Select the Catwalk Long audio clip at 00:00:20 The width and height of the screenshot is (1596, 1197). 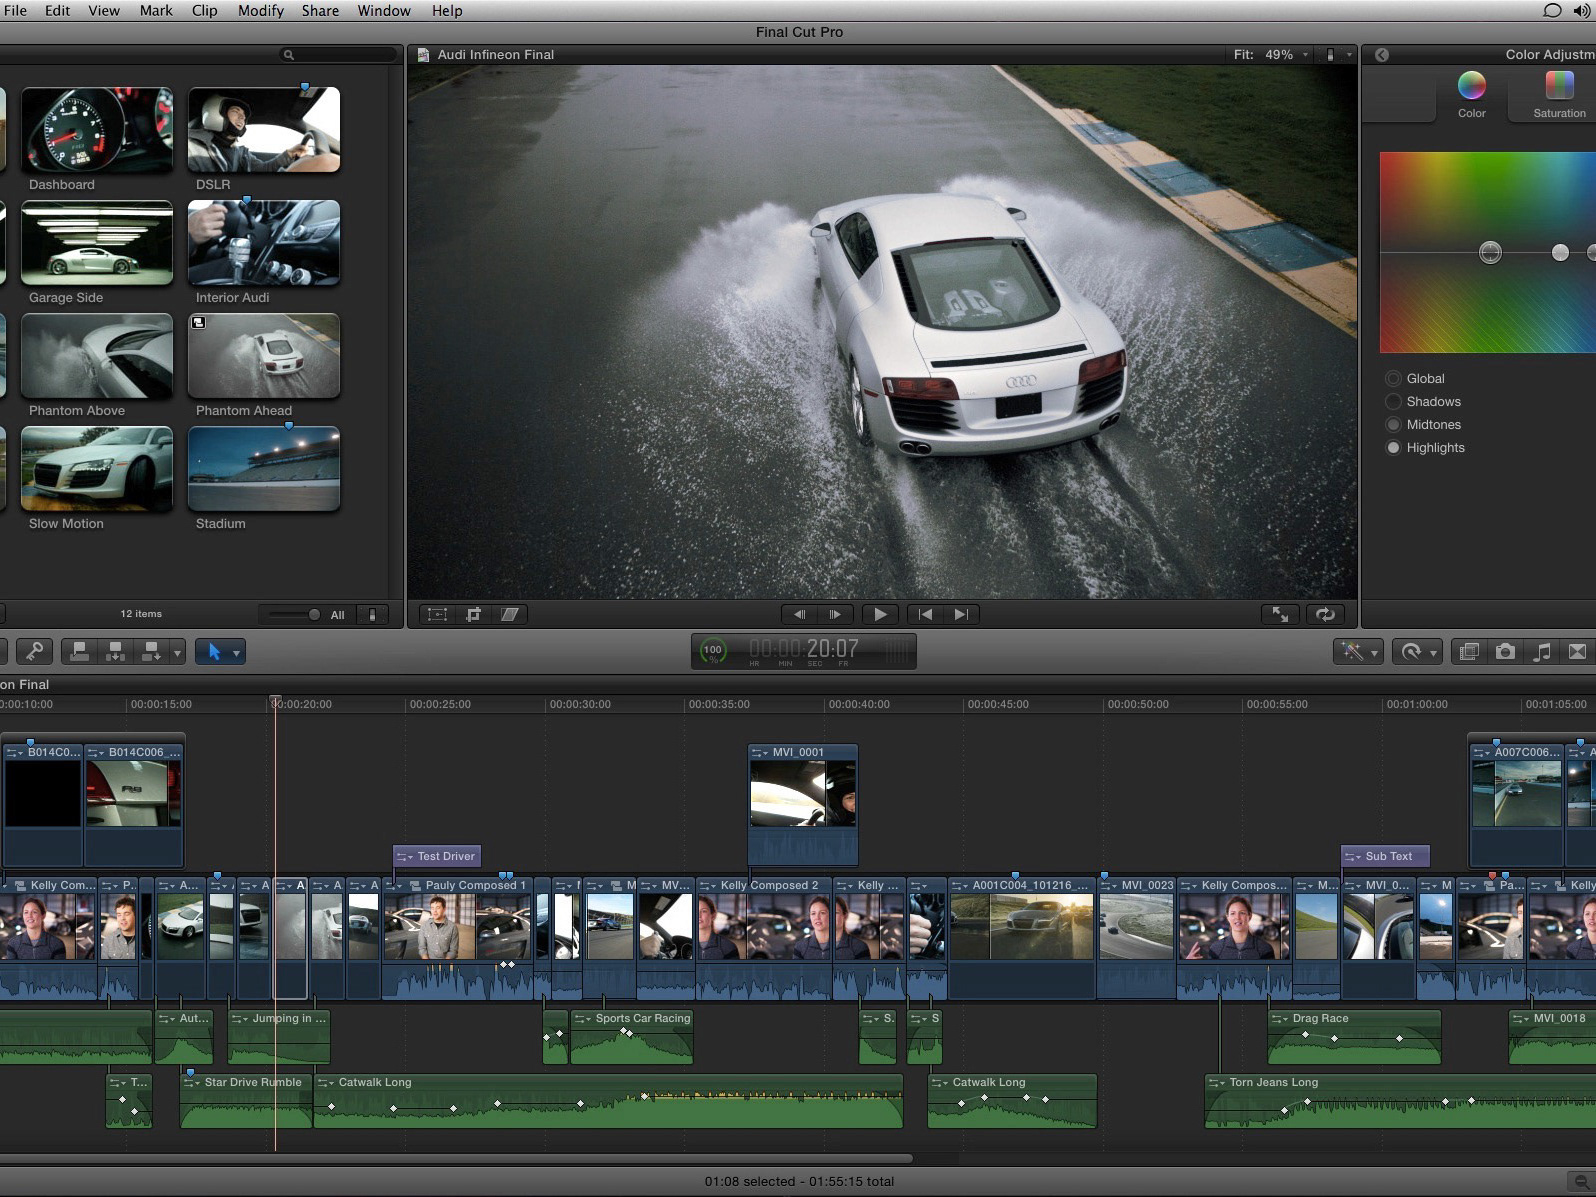pos(608,1101)
